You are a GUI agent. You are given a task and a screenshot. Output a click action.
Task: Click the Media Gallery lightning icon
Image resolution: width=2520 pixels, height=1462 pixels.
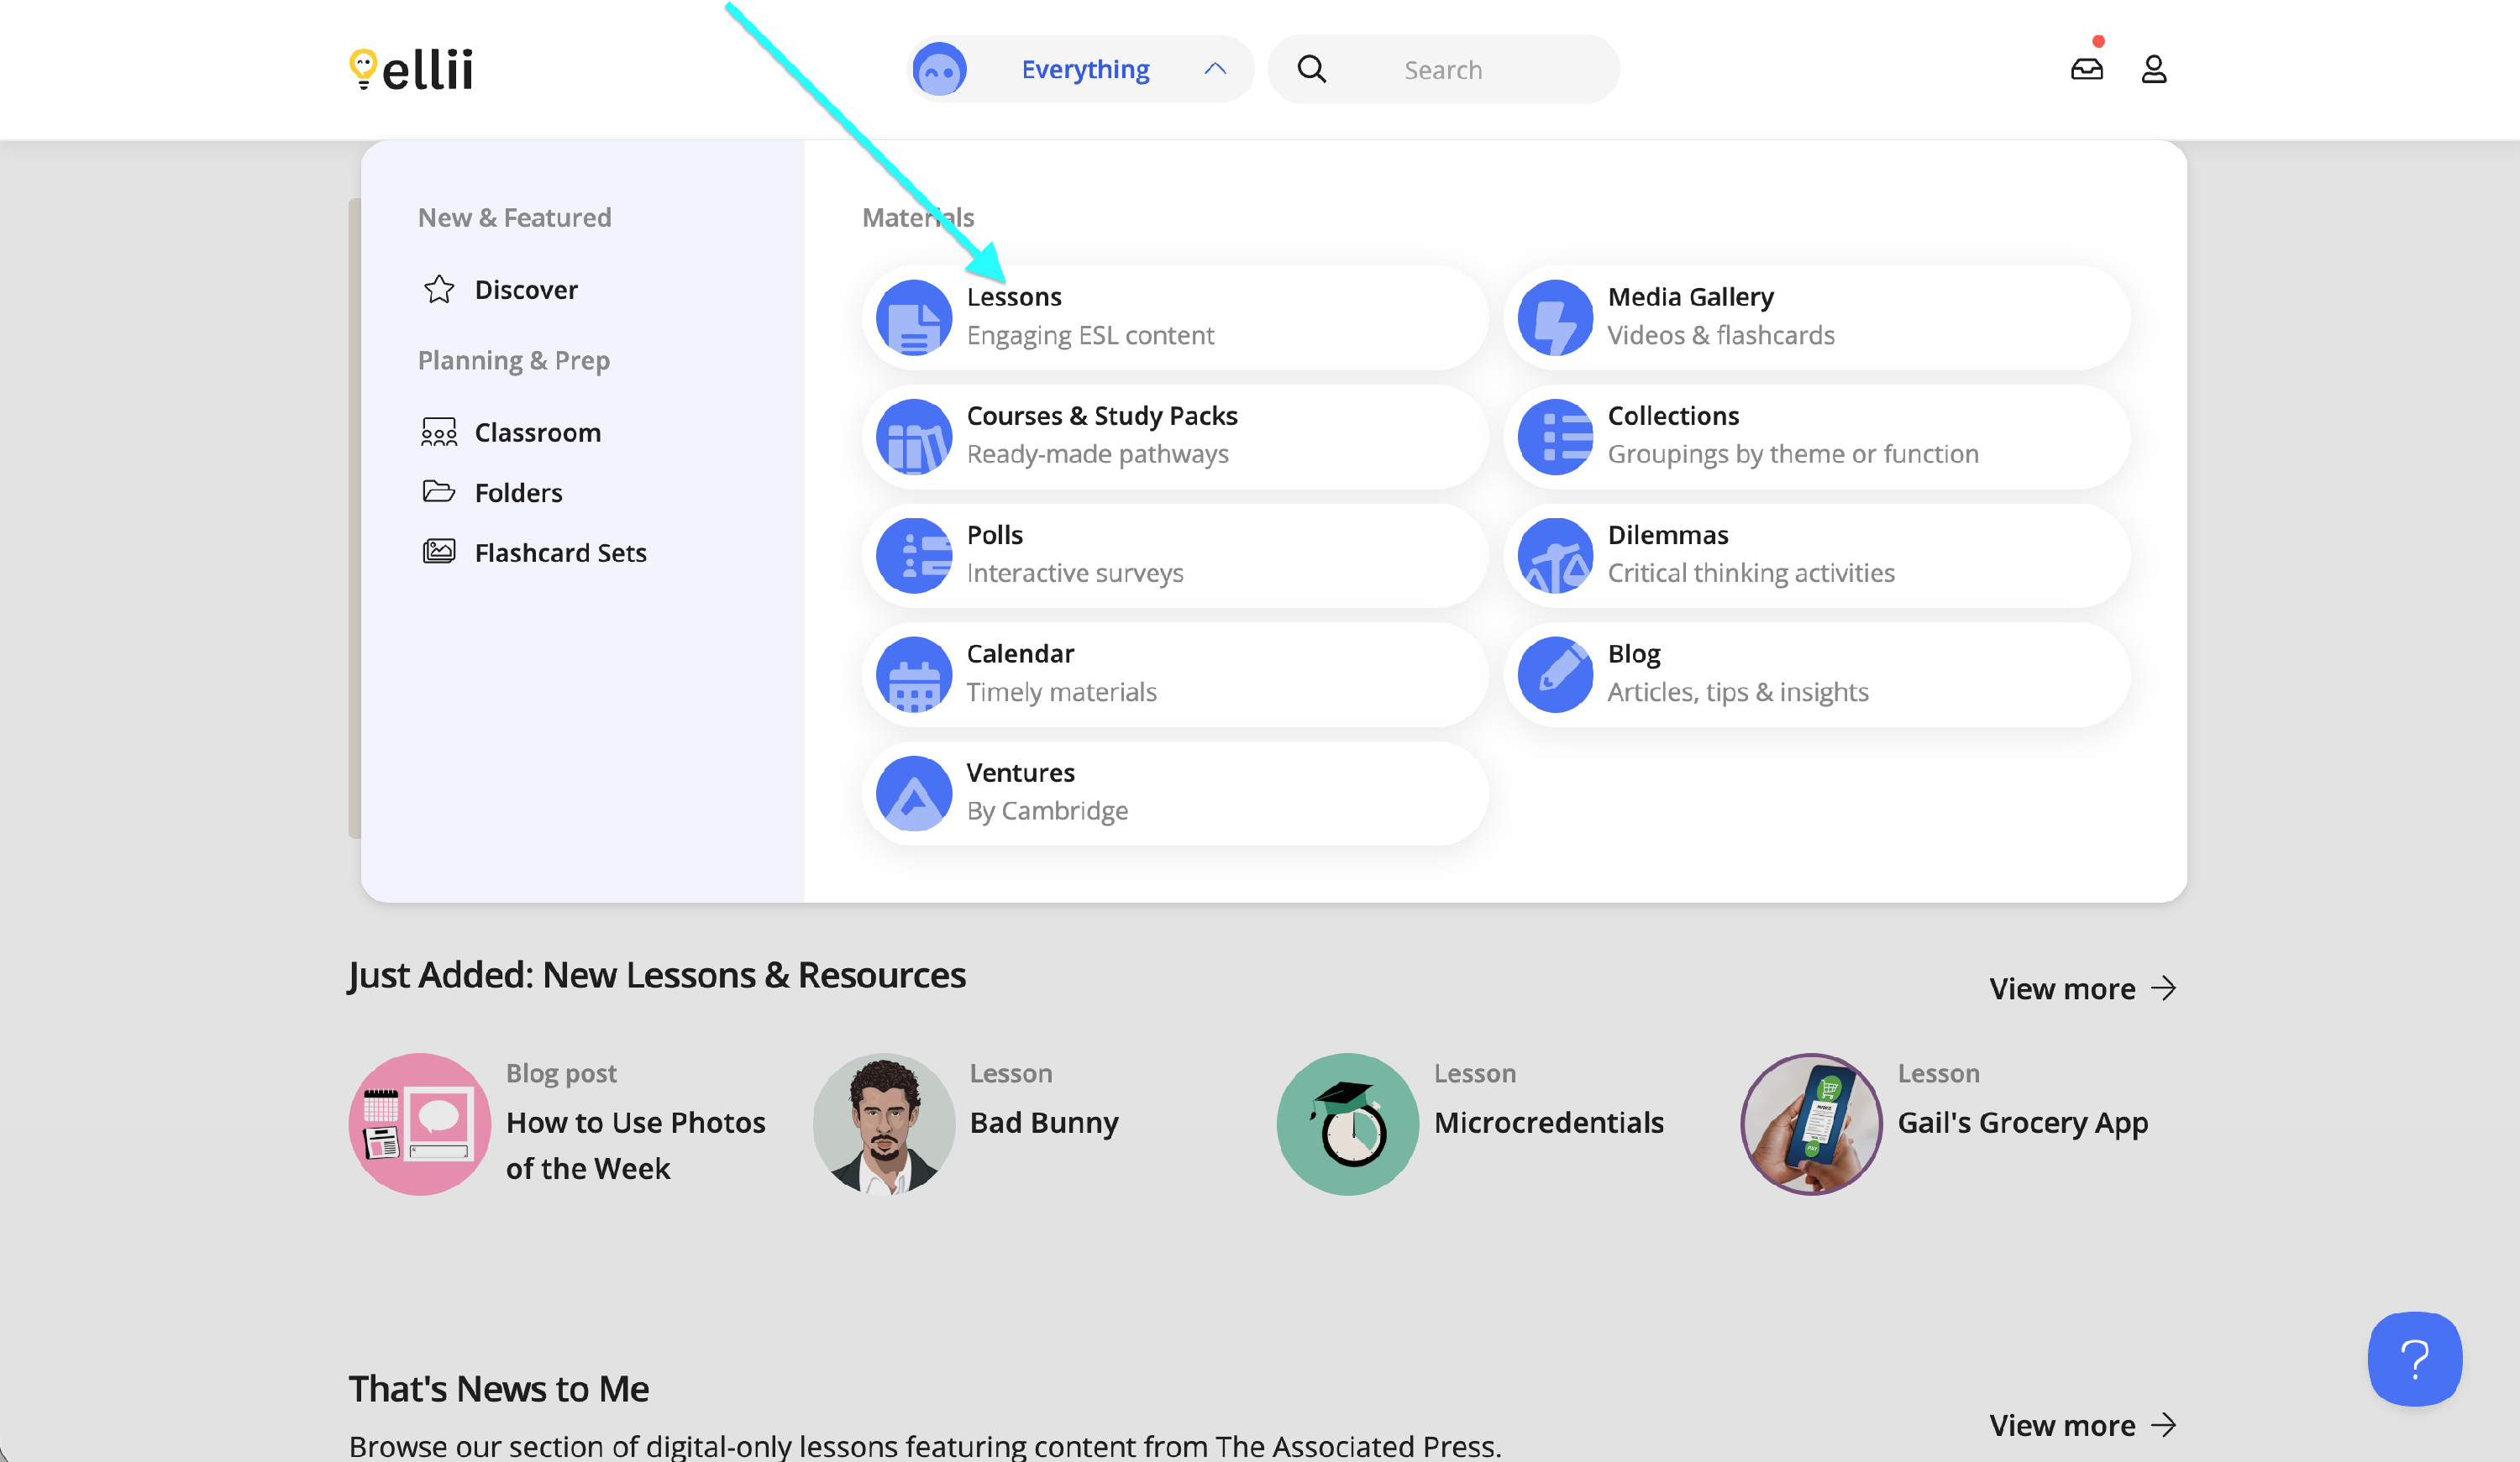click(x=1554, y=318)
